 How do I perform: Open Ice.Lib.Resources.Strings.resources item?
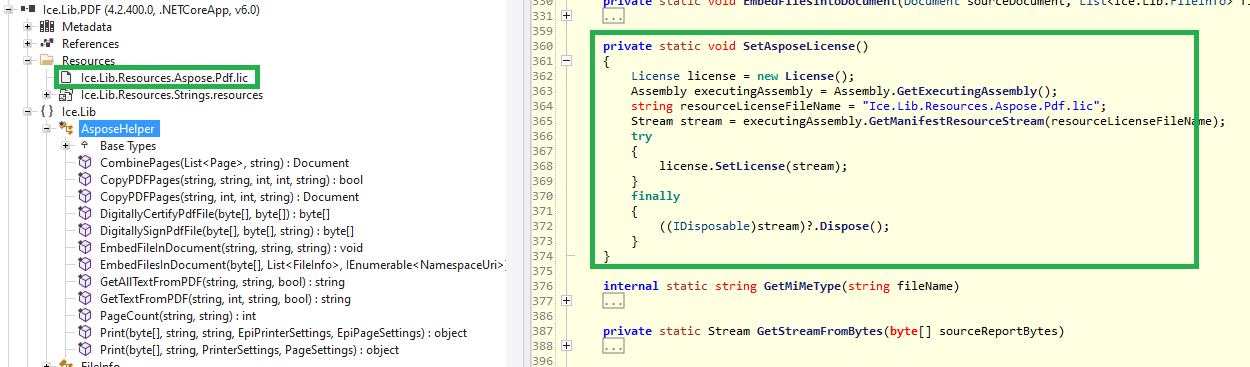click(172, 95)
